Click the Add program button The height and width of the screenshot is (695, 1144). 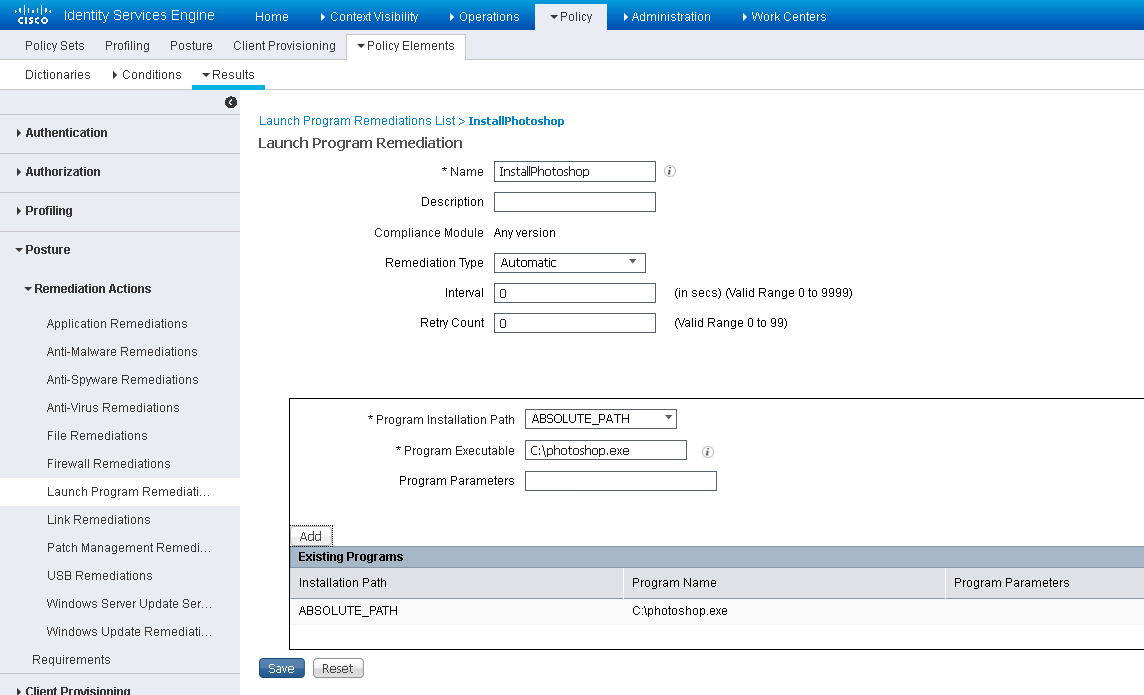coord(311,536)
